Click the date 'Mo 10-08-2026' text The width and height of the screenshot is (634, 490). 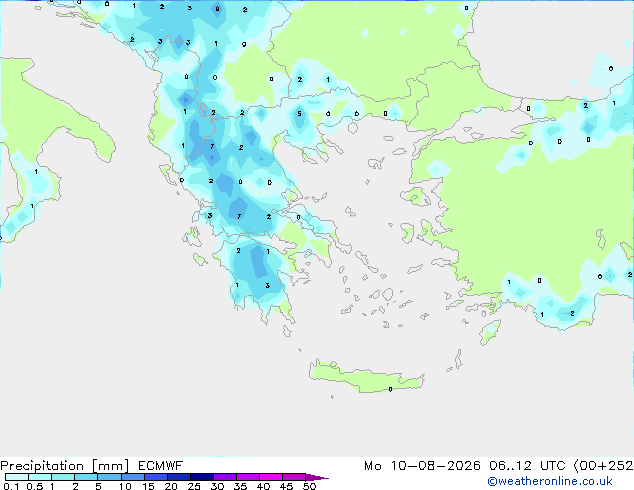422,466
